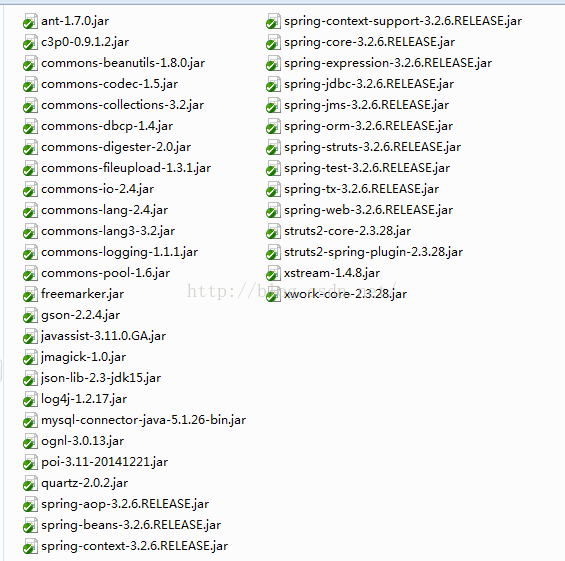Select icon of spring-web-3.2.6.RELEASE.jar

tap(273, 210)
